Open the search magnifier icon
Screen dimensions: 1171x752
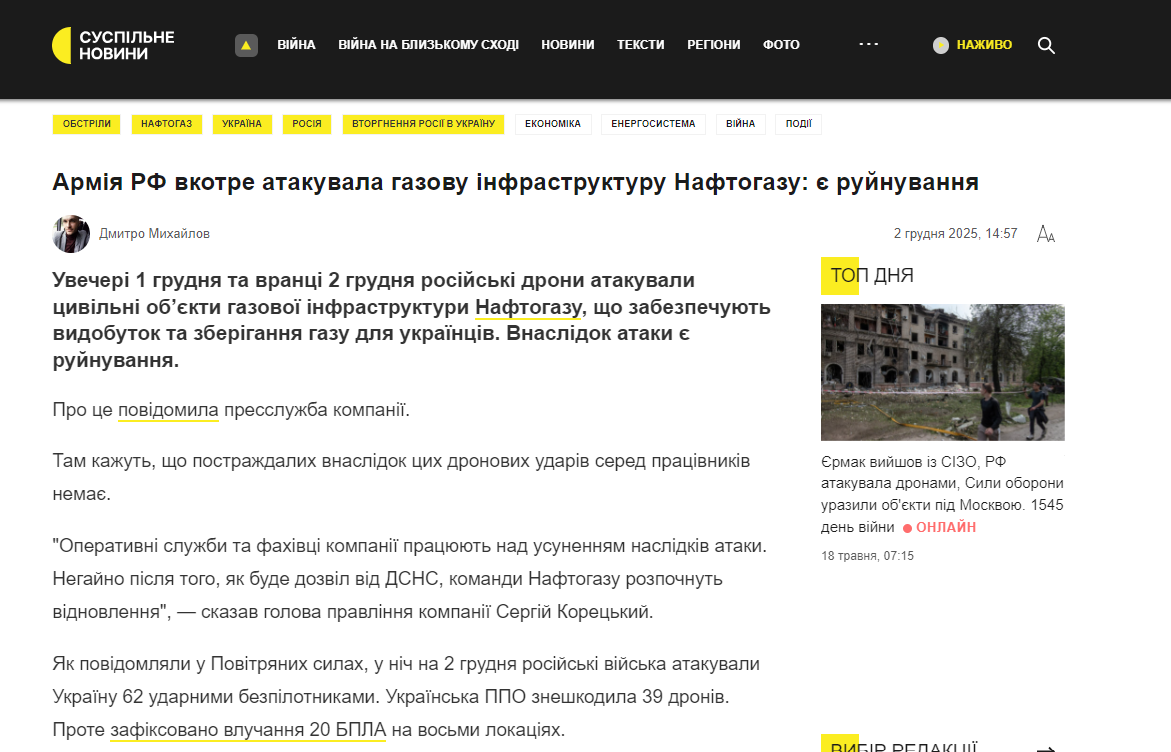1046,46
